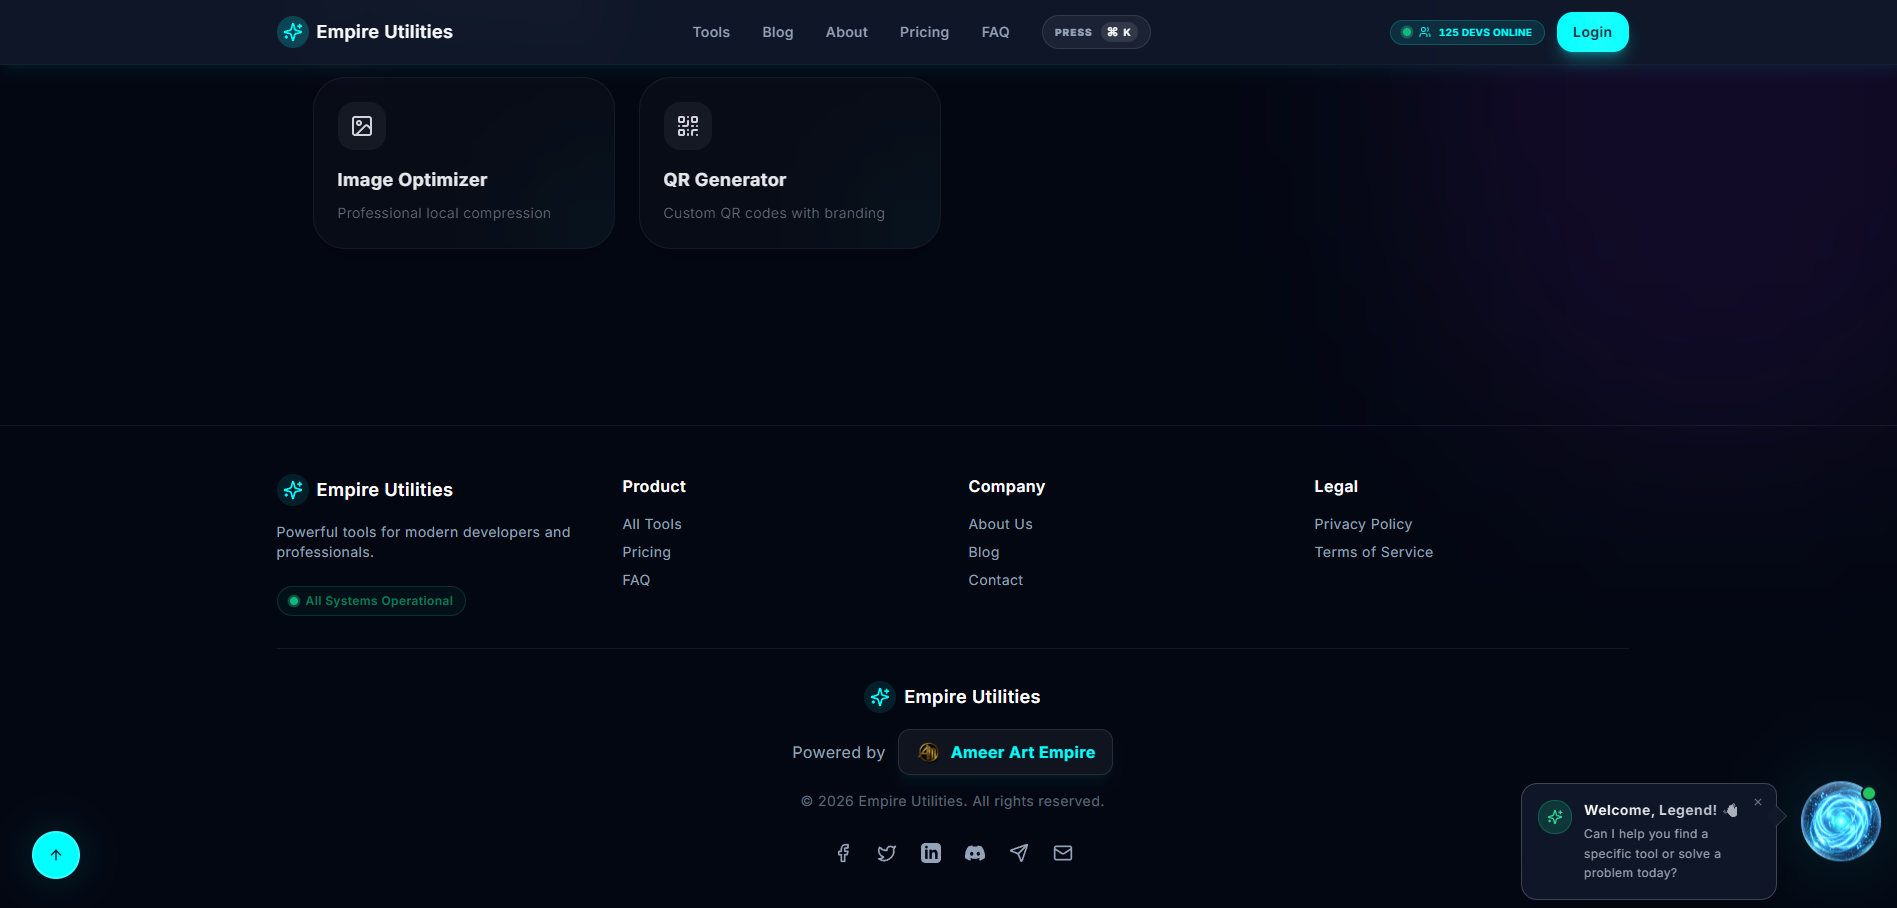The image size is (1897, 908).
Task: Click the Twitter bird icon
Action: click(887, 853)
